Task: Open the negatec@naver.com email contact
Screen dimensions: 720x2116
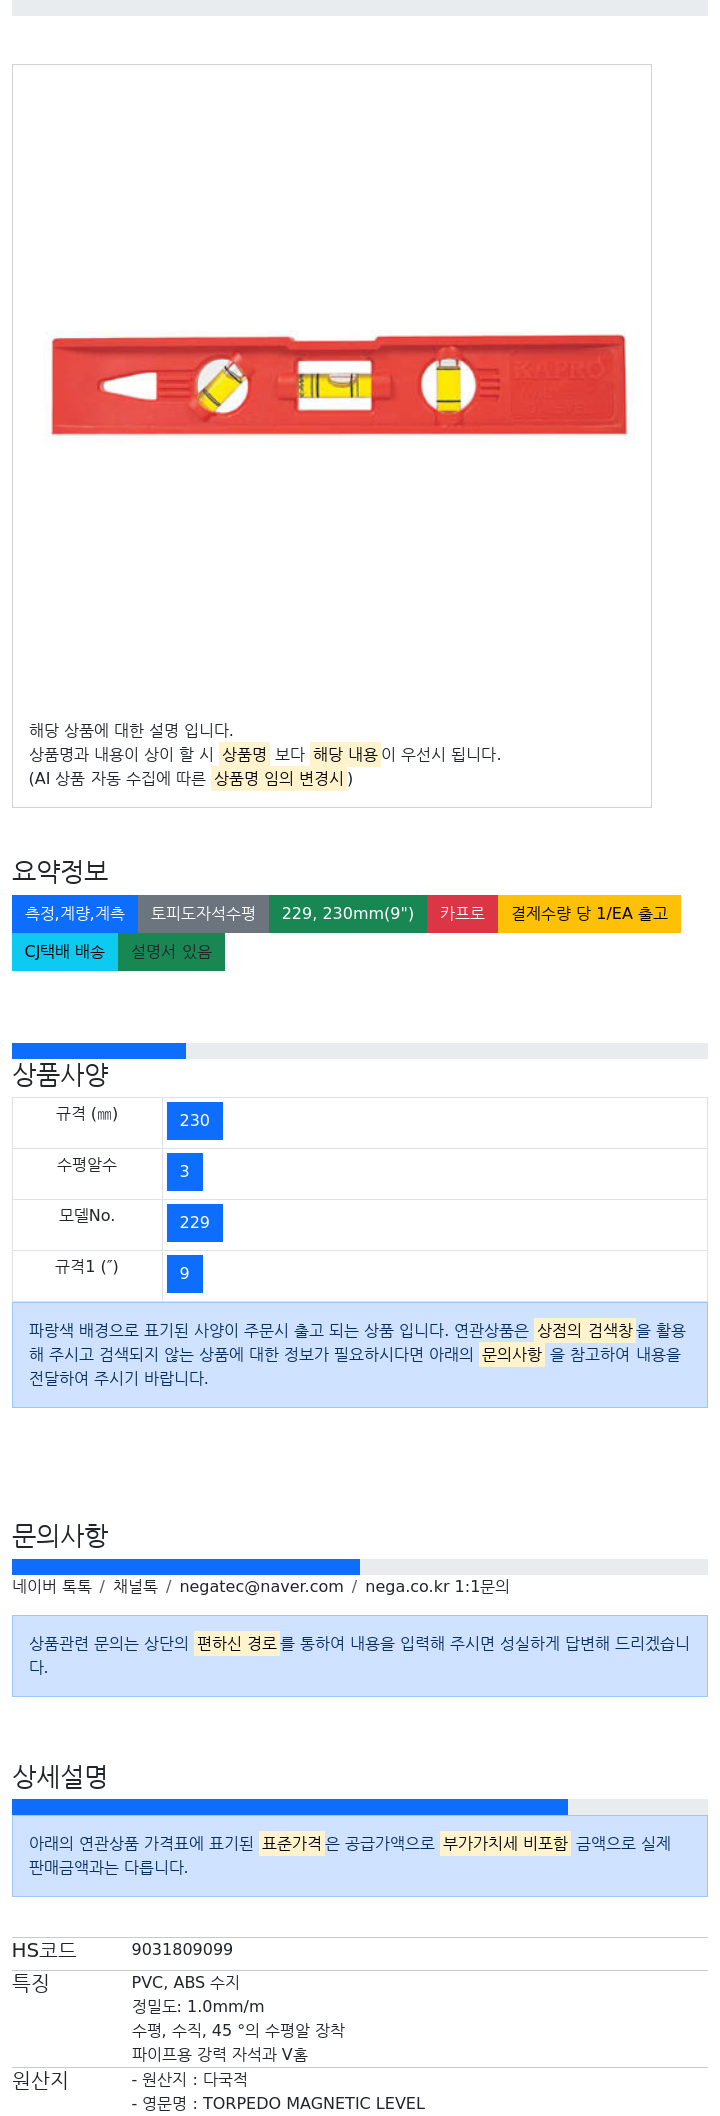Action: pos(261,1586)
